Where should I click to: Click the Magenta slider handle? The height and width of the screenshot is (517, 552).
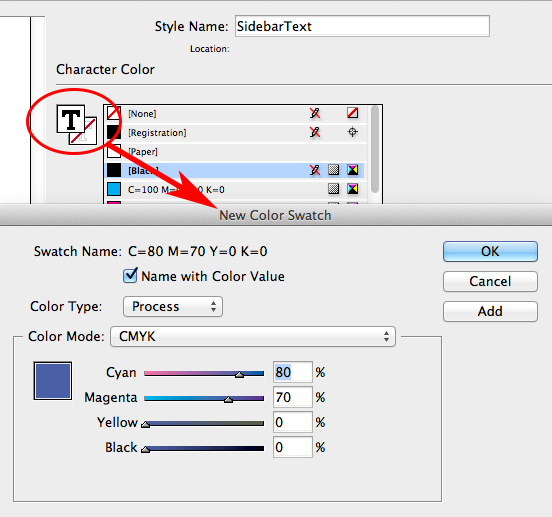228,399
